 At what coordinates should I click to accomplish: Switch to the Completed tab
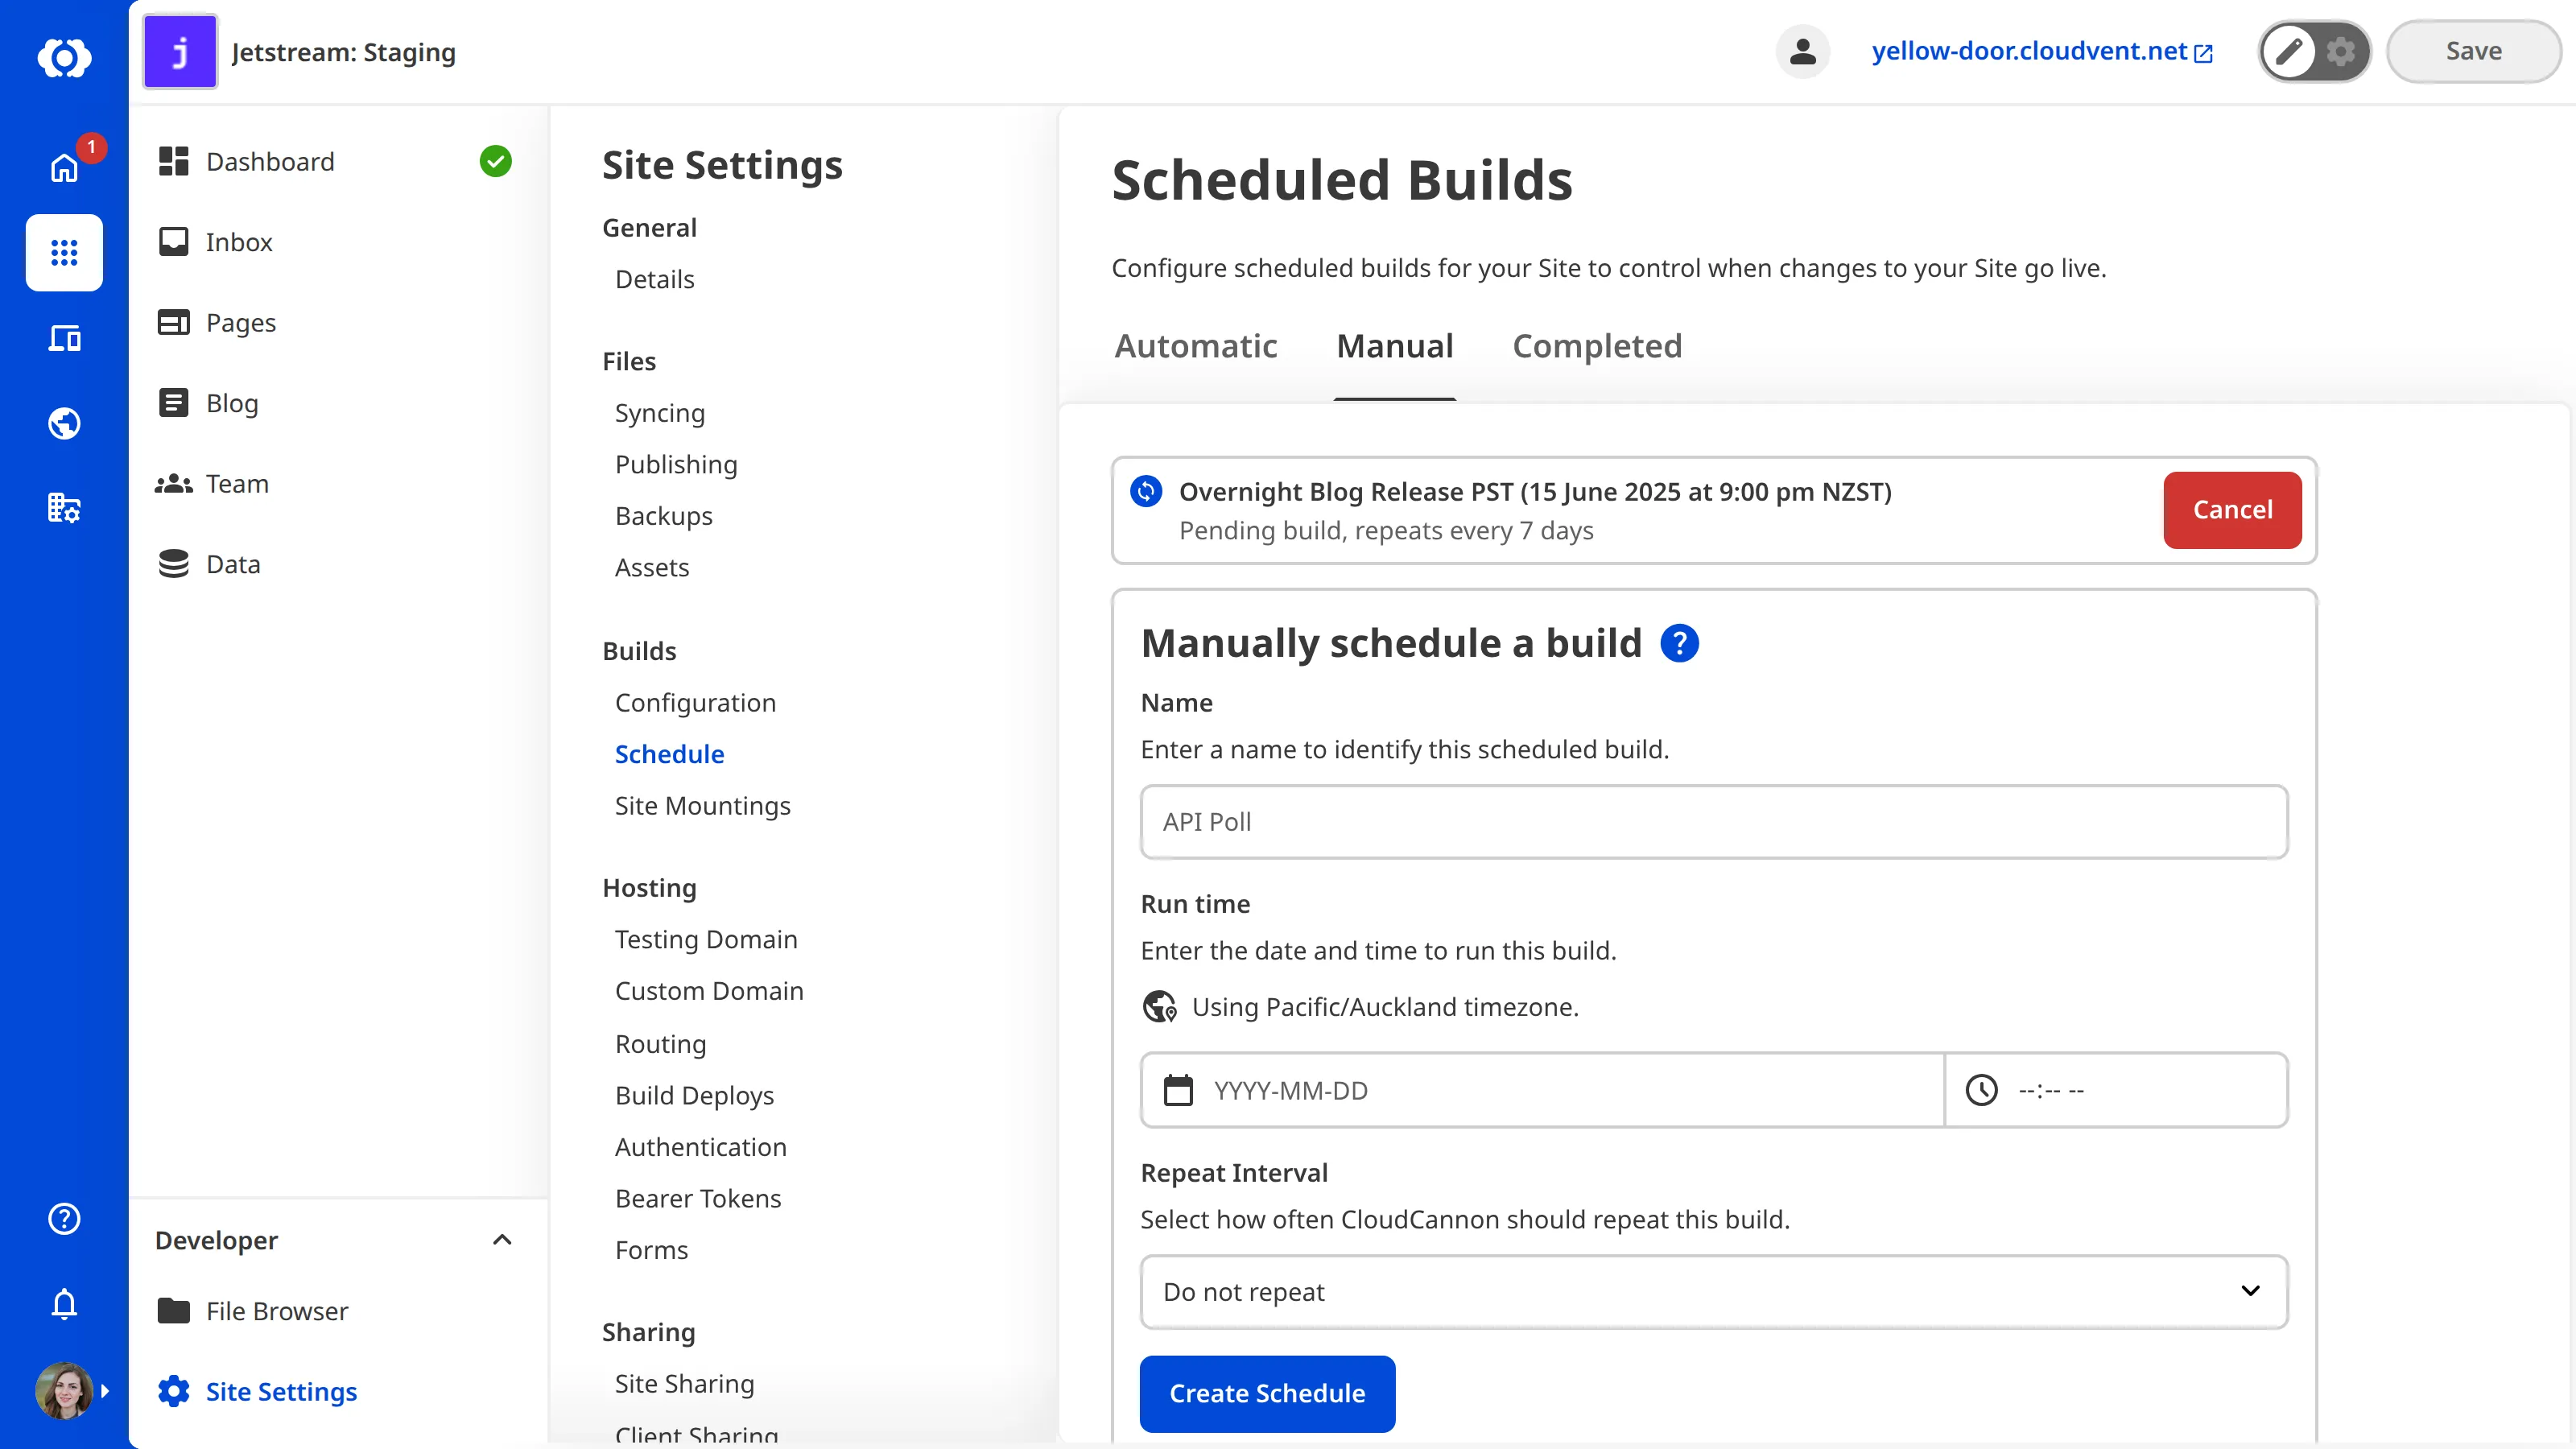tap(1597, 346)
